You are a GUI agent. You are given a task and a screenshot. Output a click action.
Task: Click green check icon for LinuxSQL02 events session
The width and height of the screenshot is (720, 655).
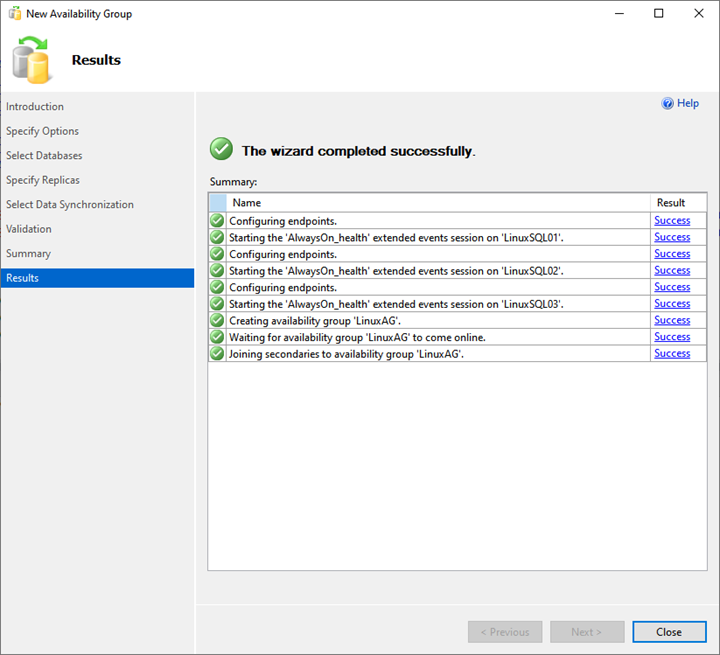(217, 271)
